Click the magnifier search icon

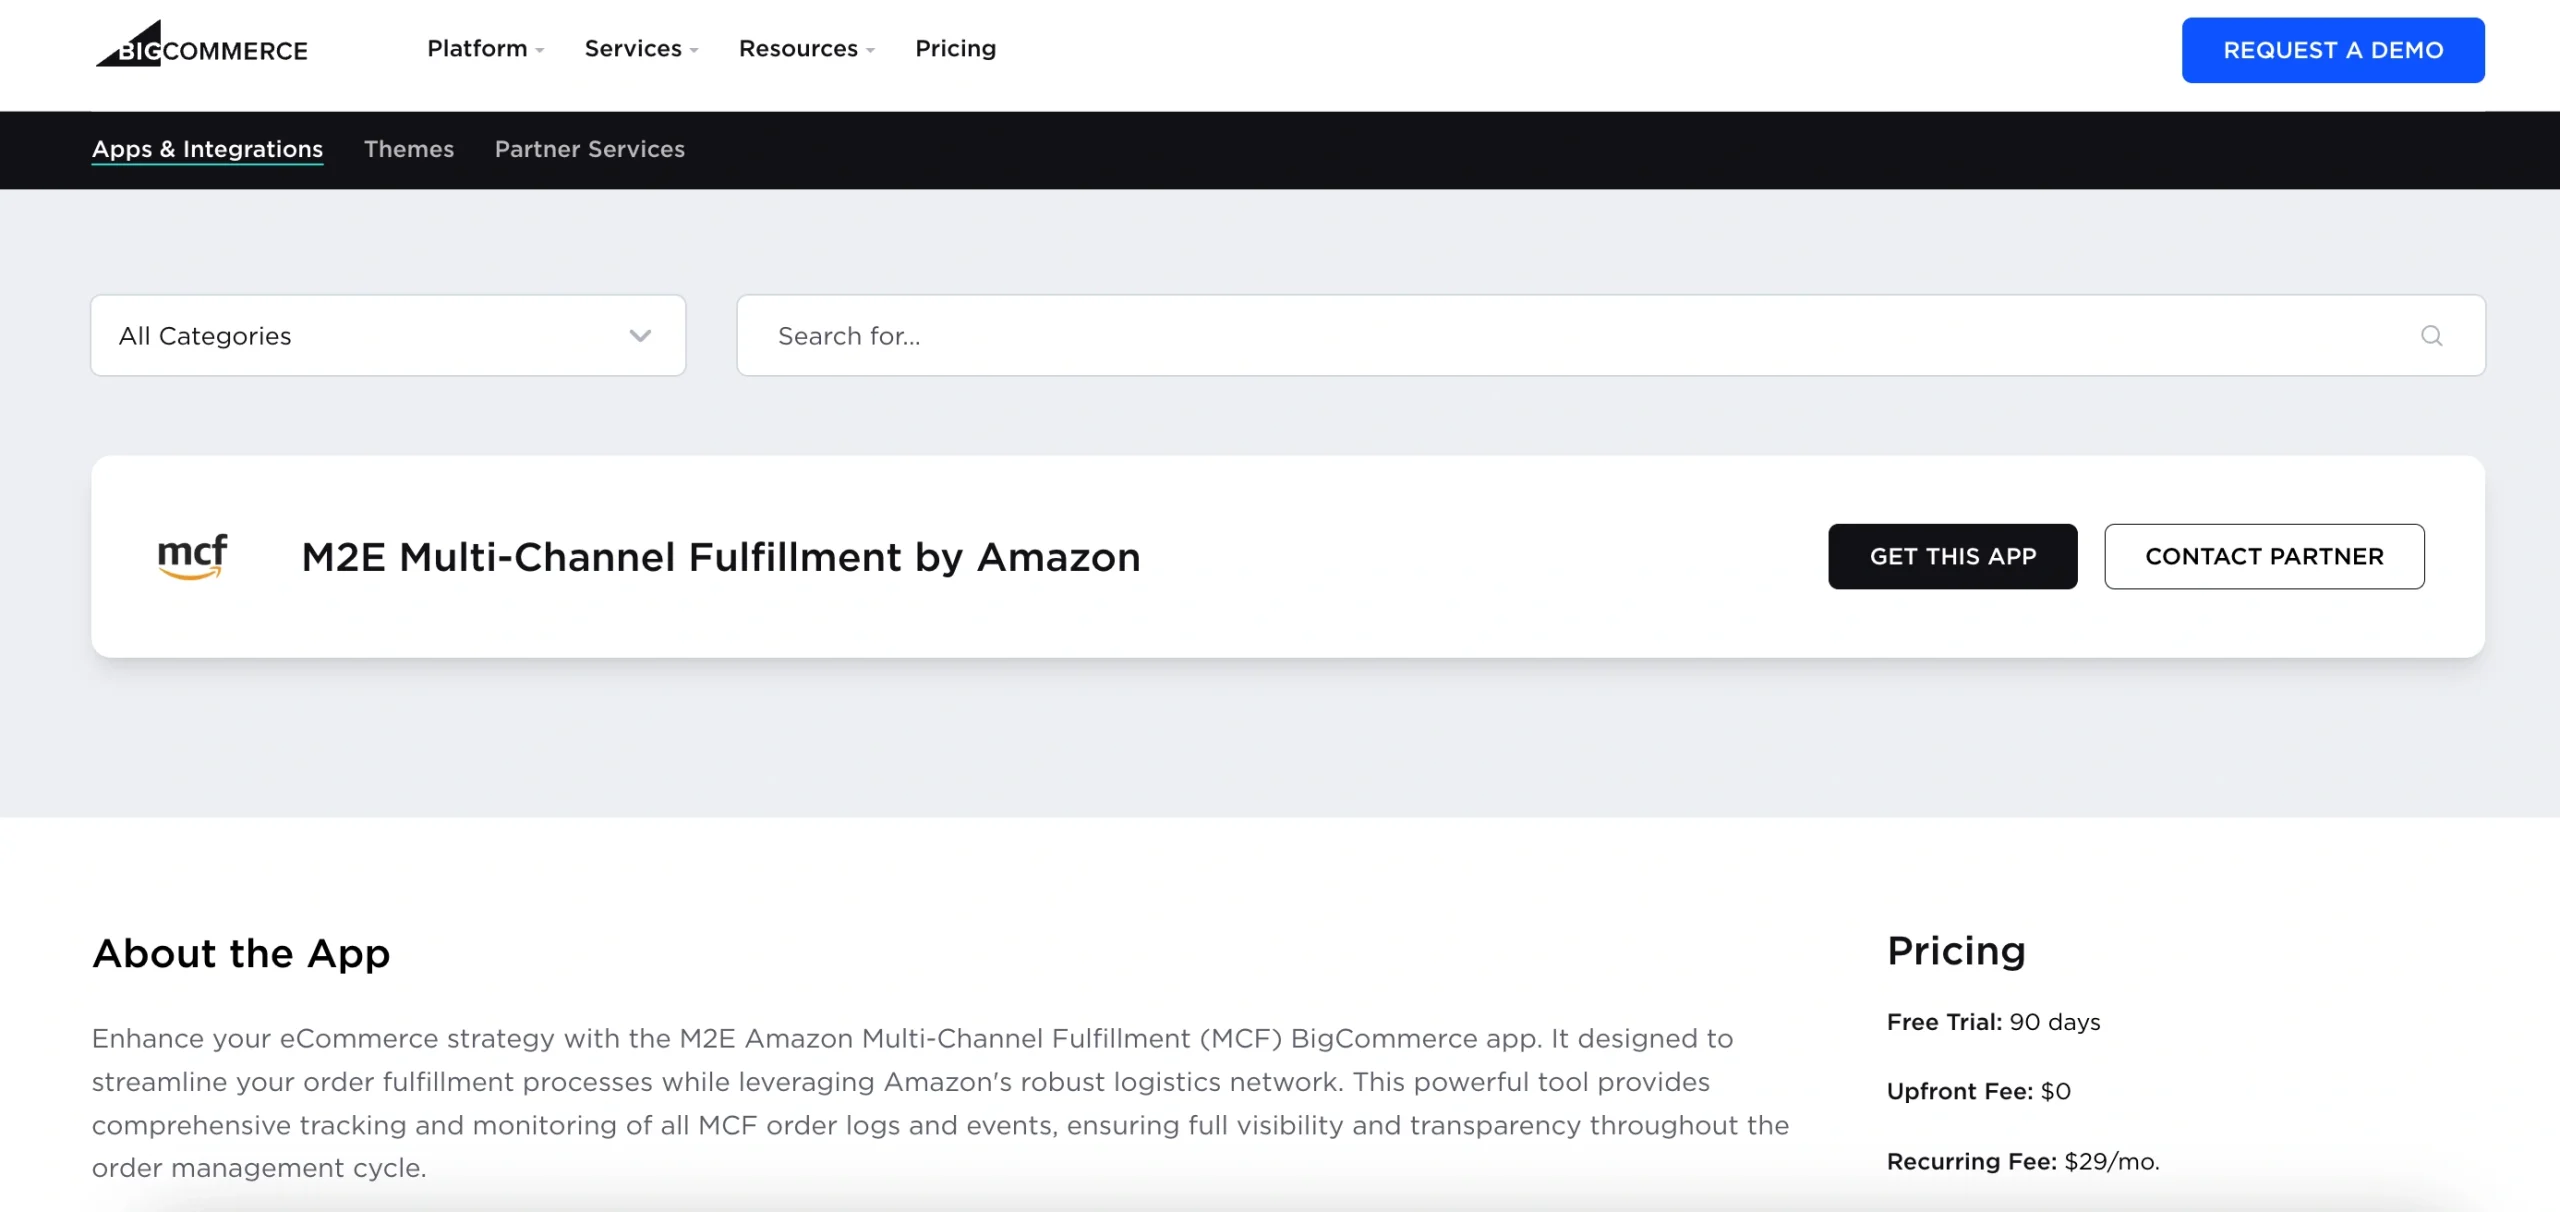tap(2431, 336)
